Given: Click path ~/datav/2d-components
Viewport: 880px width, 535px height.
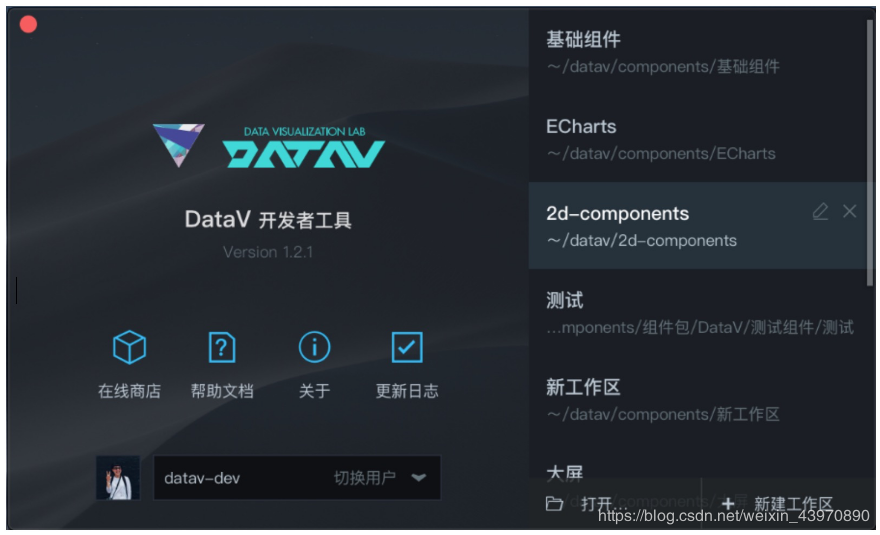Looking at the screenshot, I should 641,240.
